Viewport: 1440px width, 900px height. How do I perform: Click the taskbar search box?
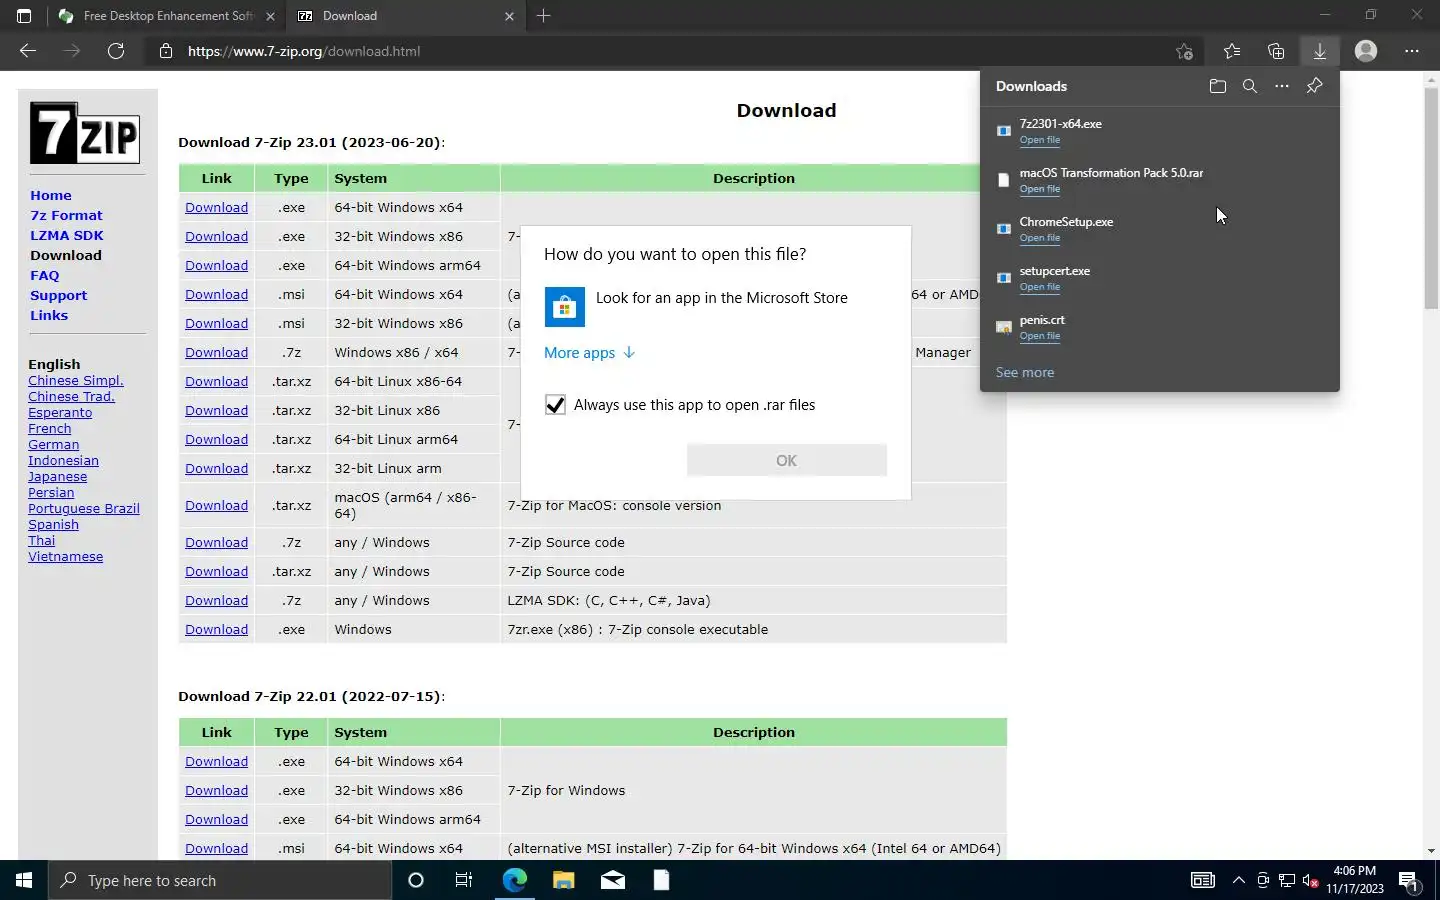click(x=220, y=880)
